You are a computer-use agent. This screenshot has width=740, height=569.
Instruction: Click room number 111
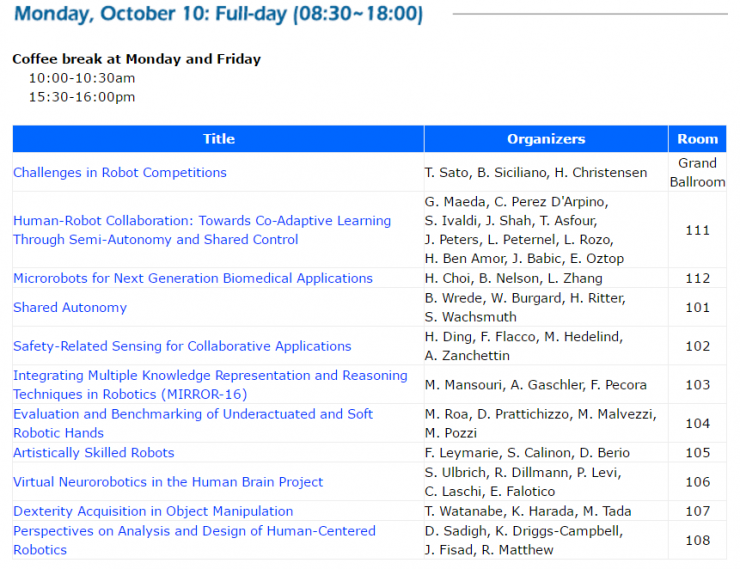[x=698, y=230]
